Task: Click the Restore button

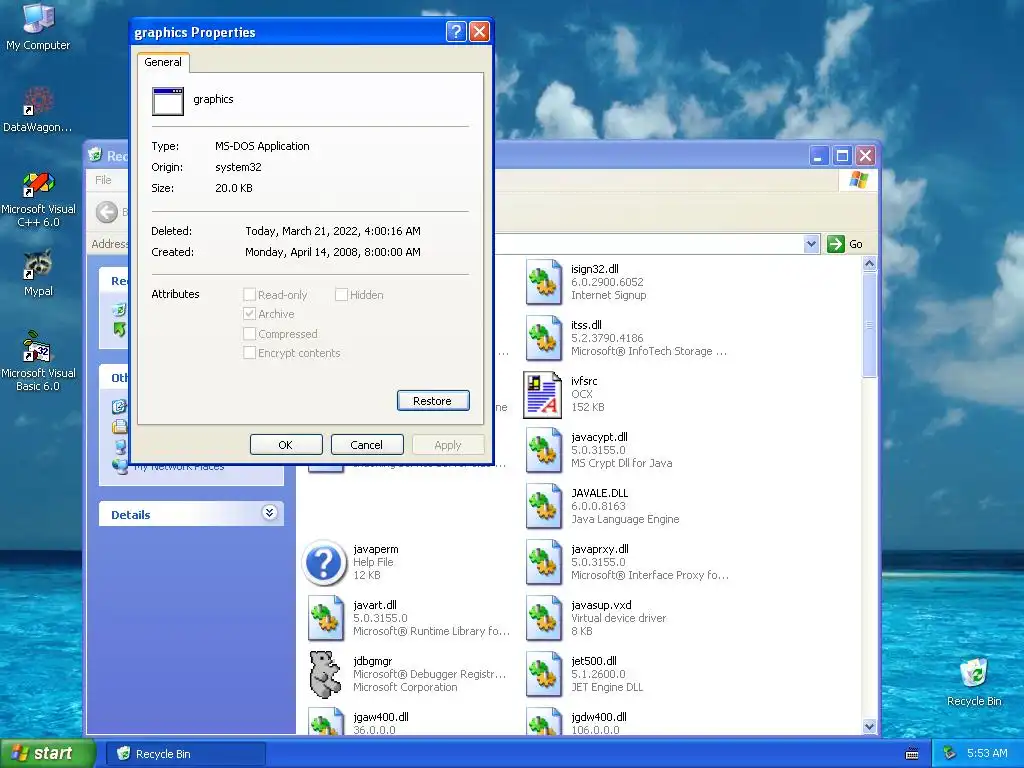Action: (433, 400)
